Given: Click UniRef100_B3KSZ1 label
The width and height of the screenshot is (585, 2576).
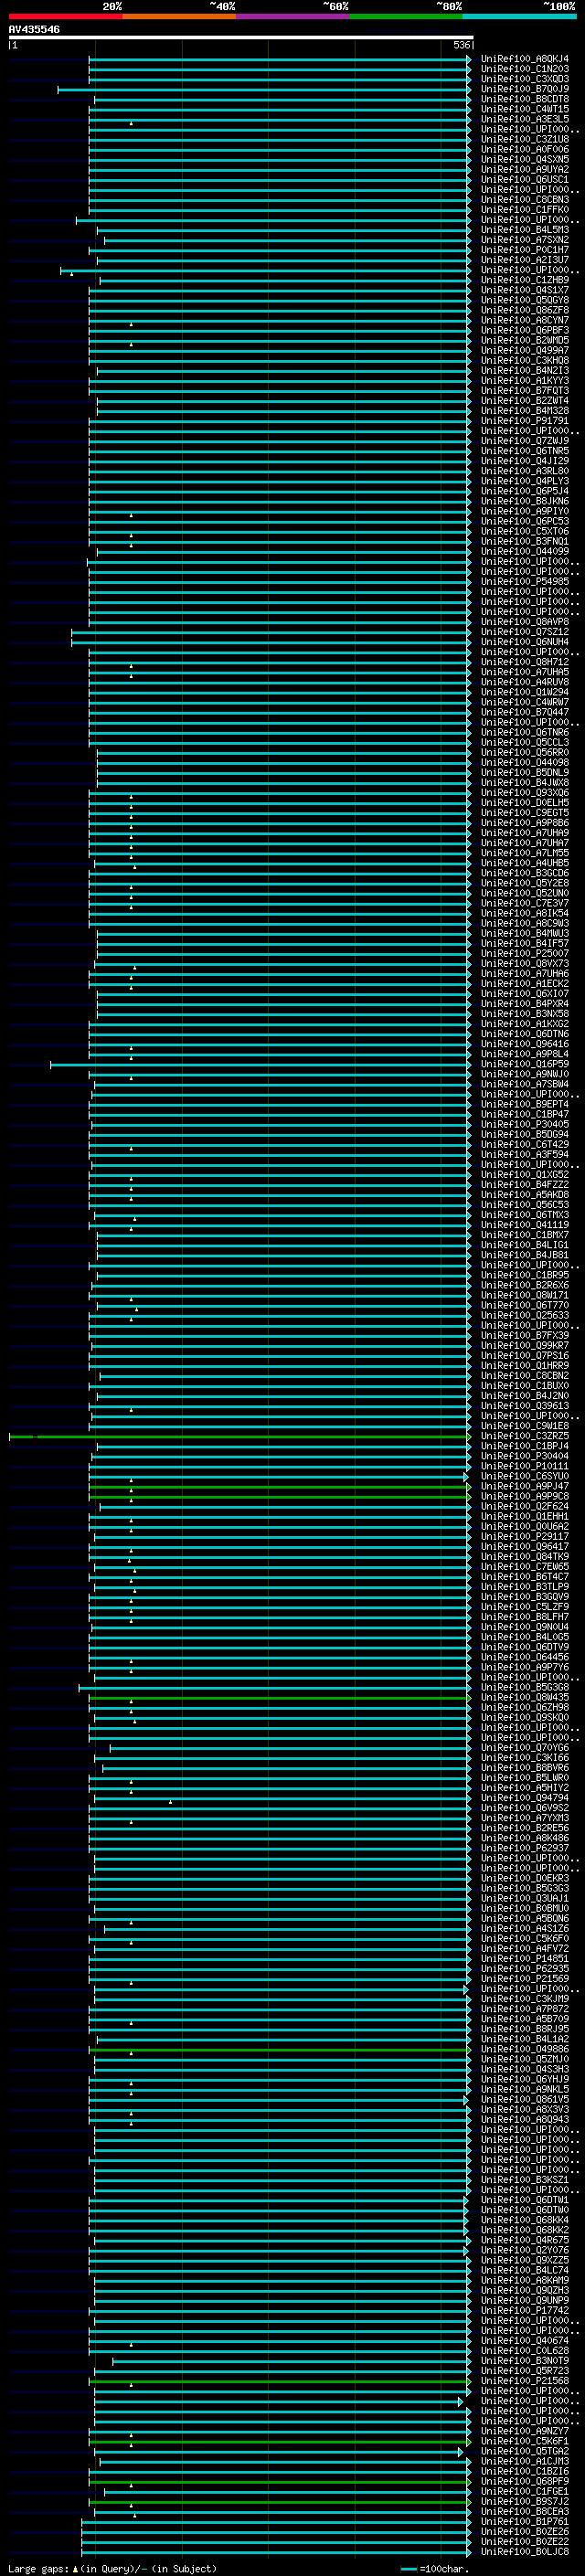Looking at the screenshot, I should point(525,2179).
